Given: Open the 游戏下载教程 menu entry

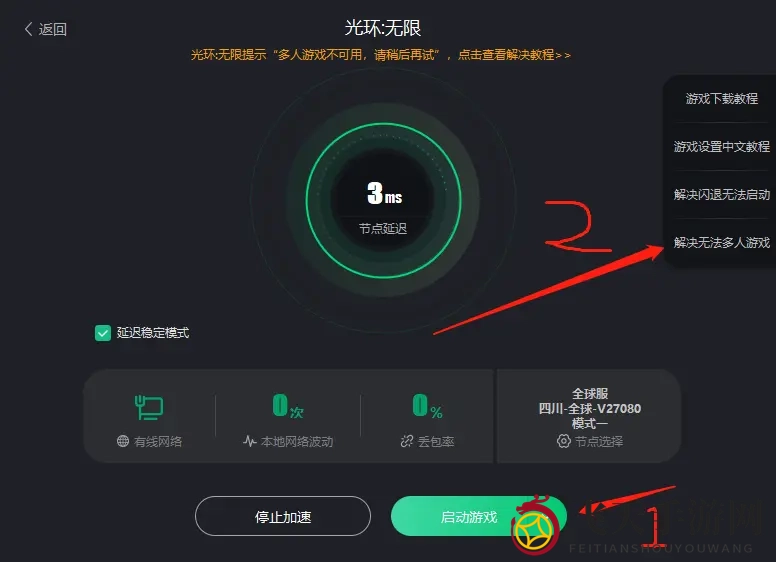Looking at the screenshot, I should pos(722,98).
